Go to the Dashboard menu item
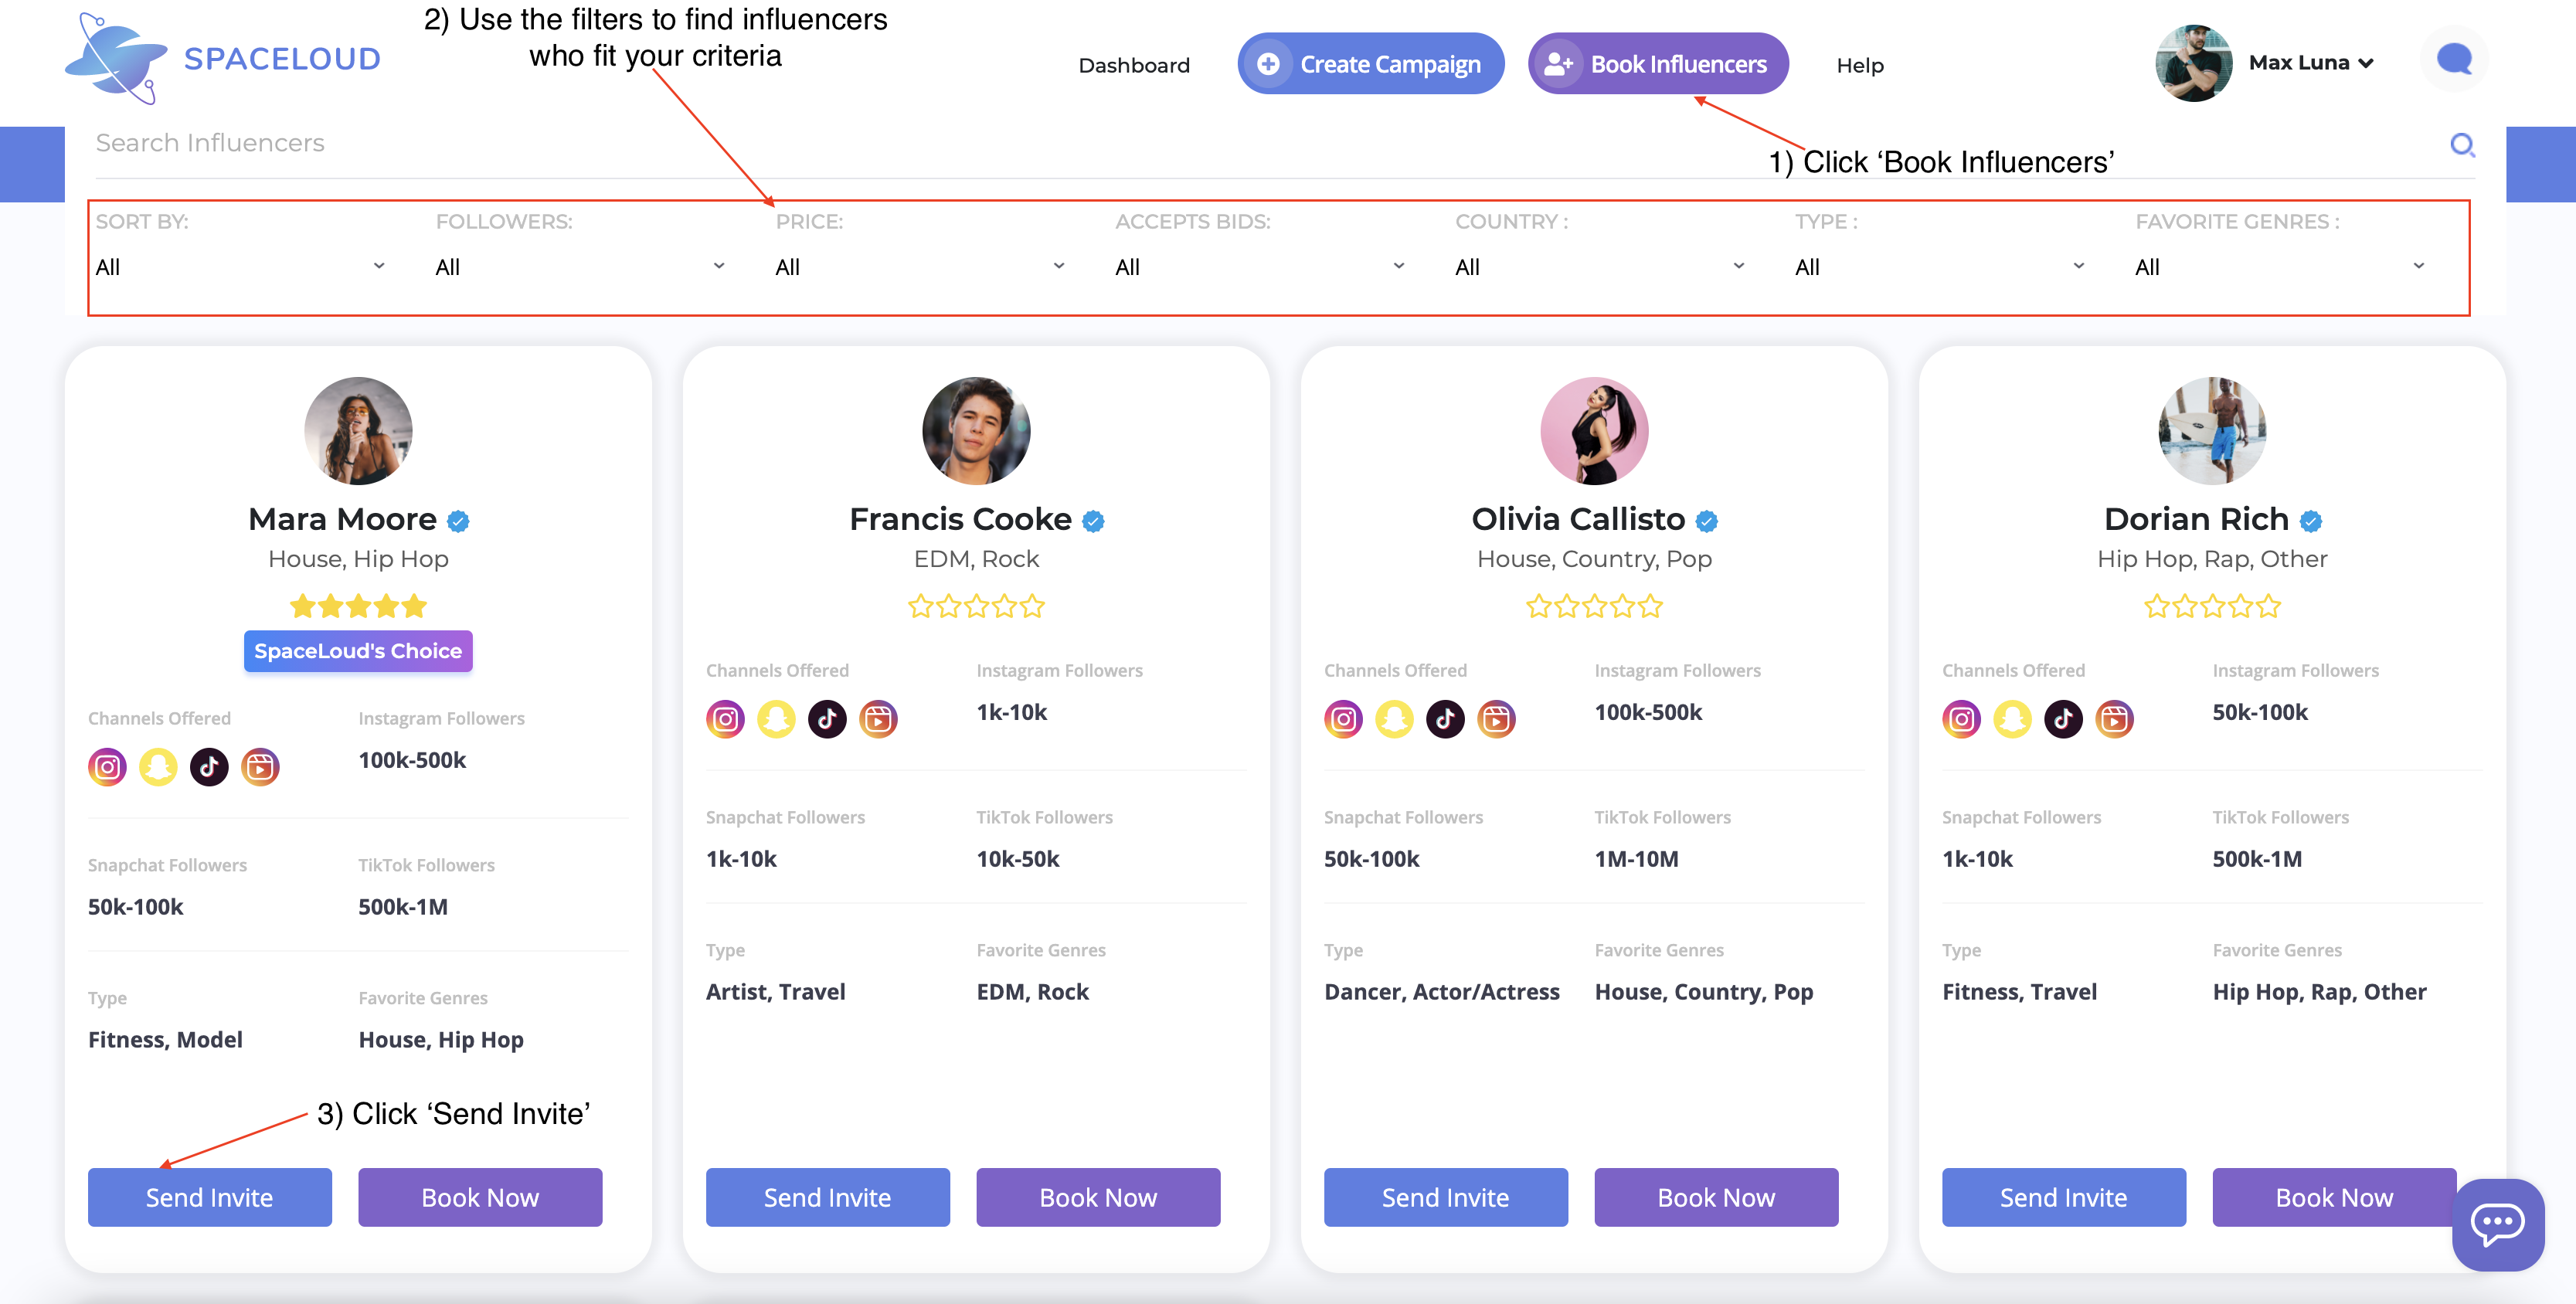This screenshot has width=2576, height=1304. [1134, 65]
